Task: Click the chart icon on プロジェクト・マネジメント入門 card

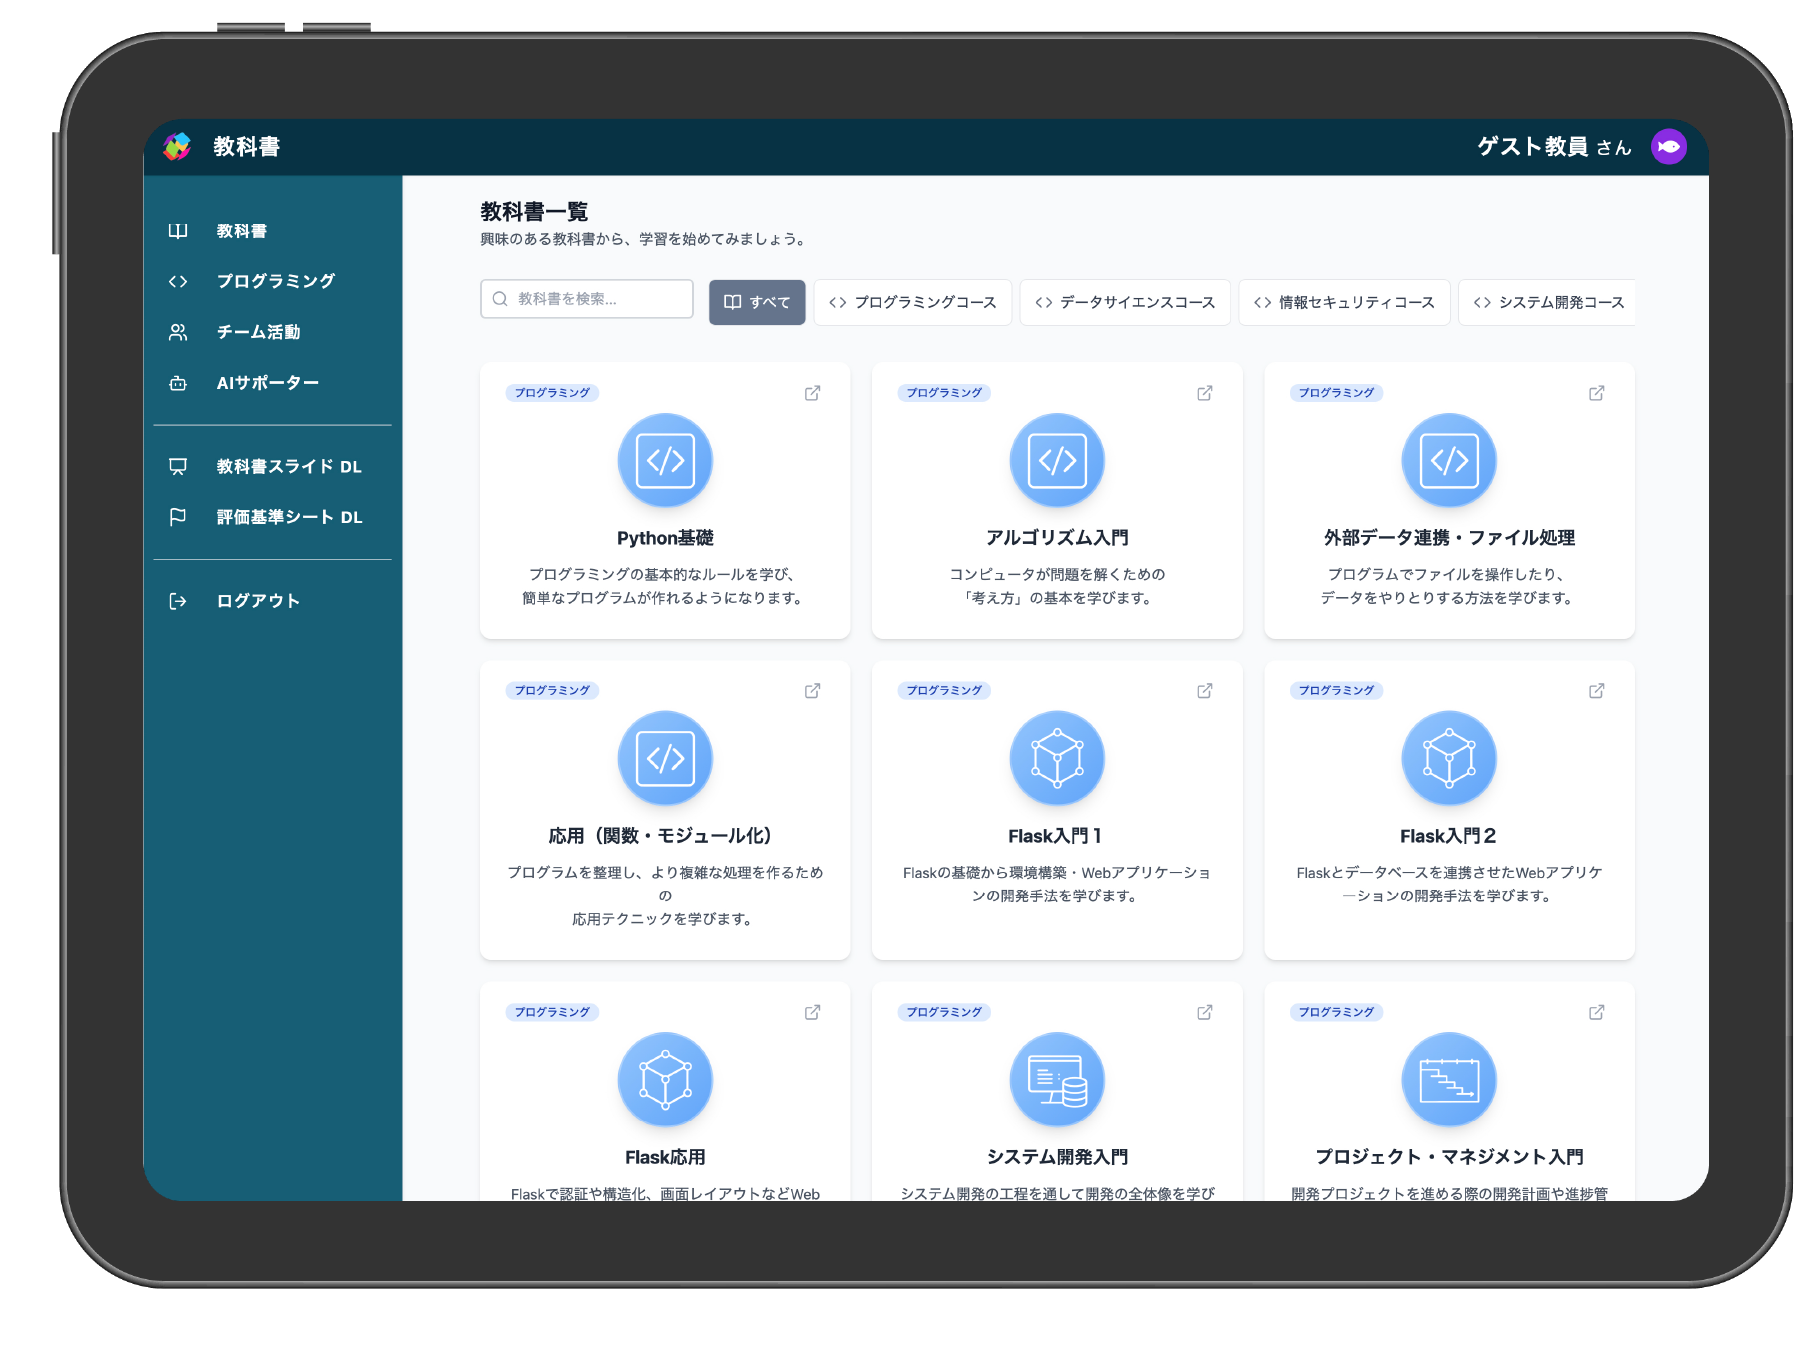Action: click(x=1448, y=1079)
